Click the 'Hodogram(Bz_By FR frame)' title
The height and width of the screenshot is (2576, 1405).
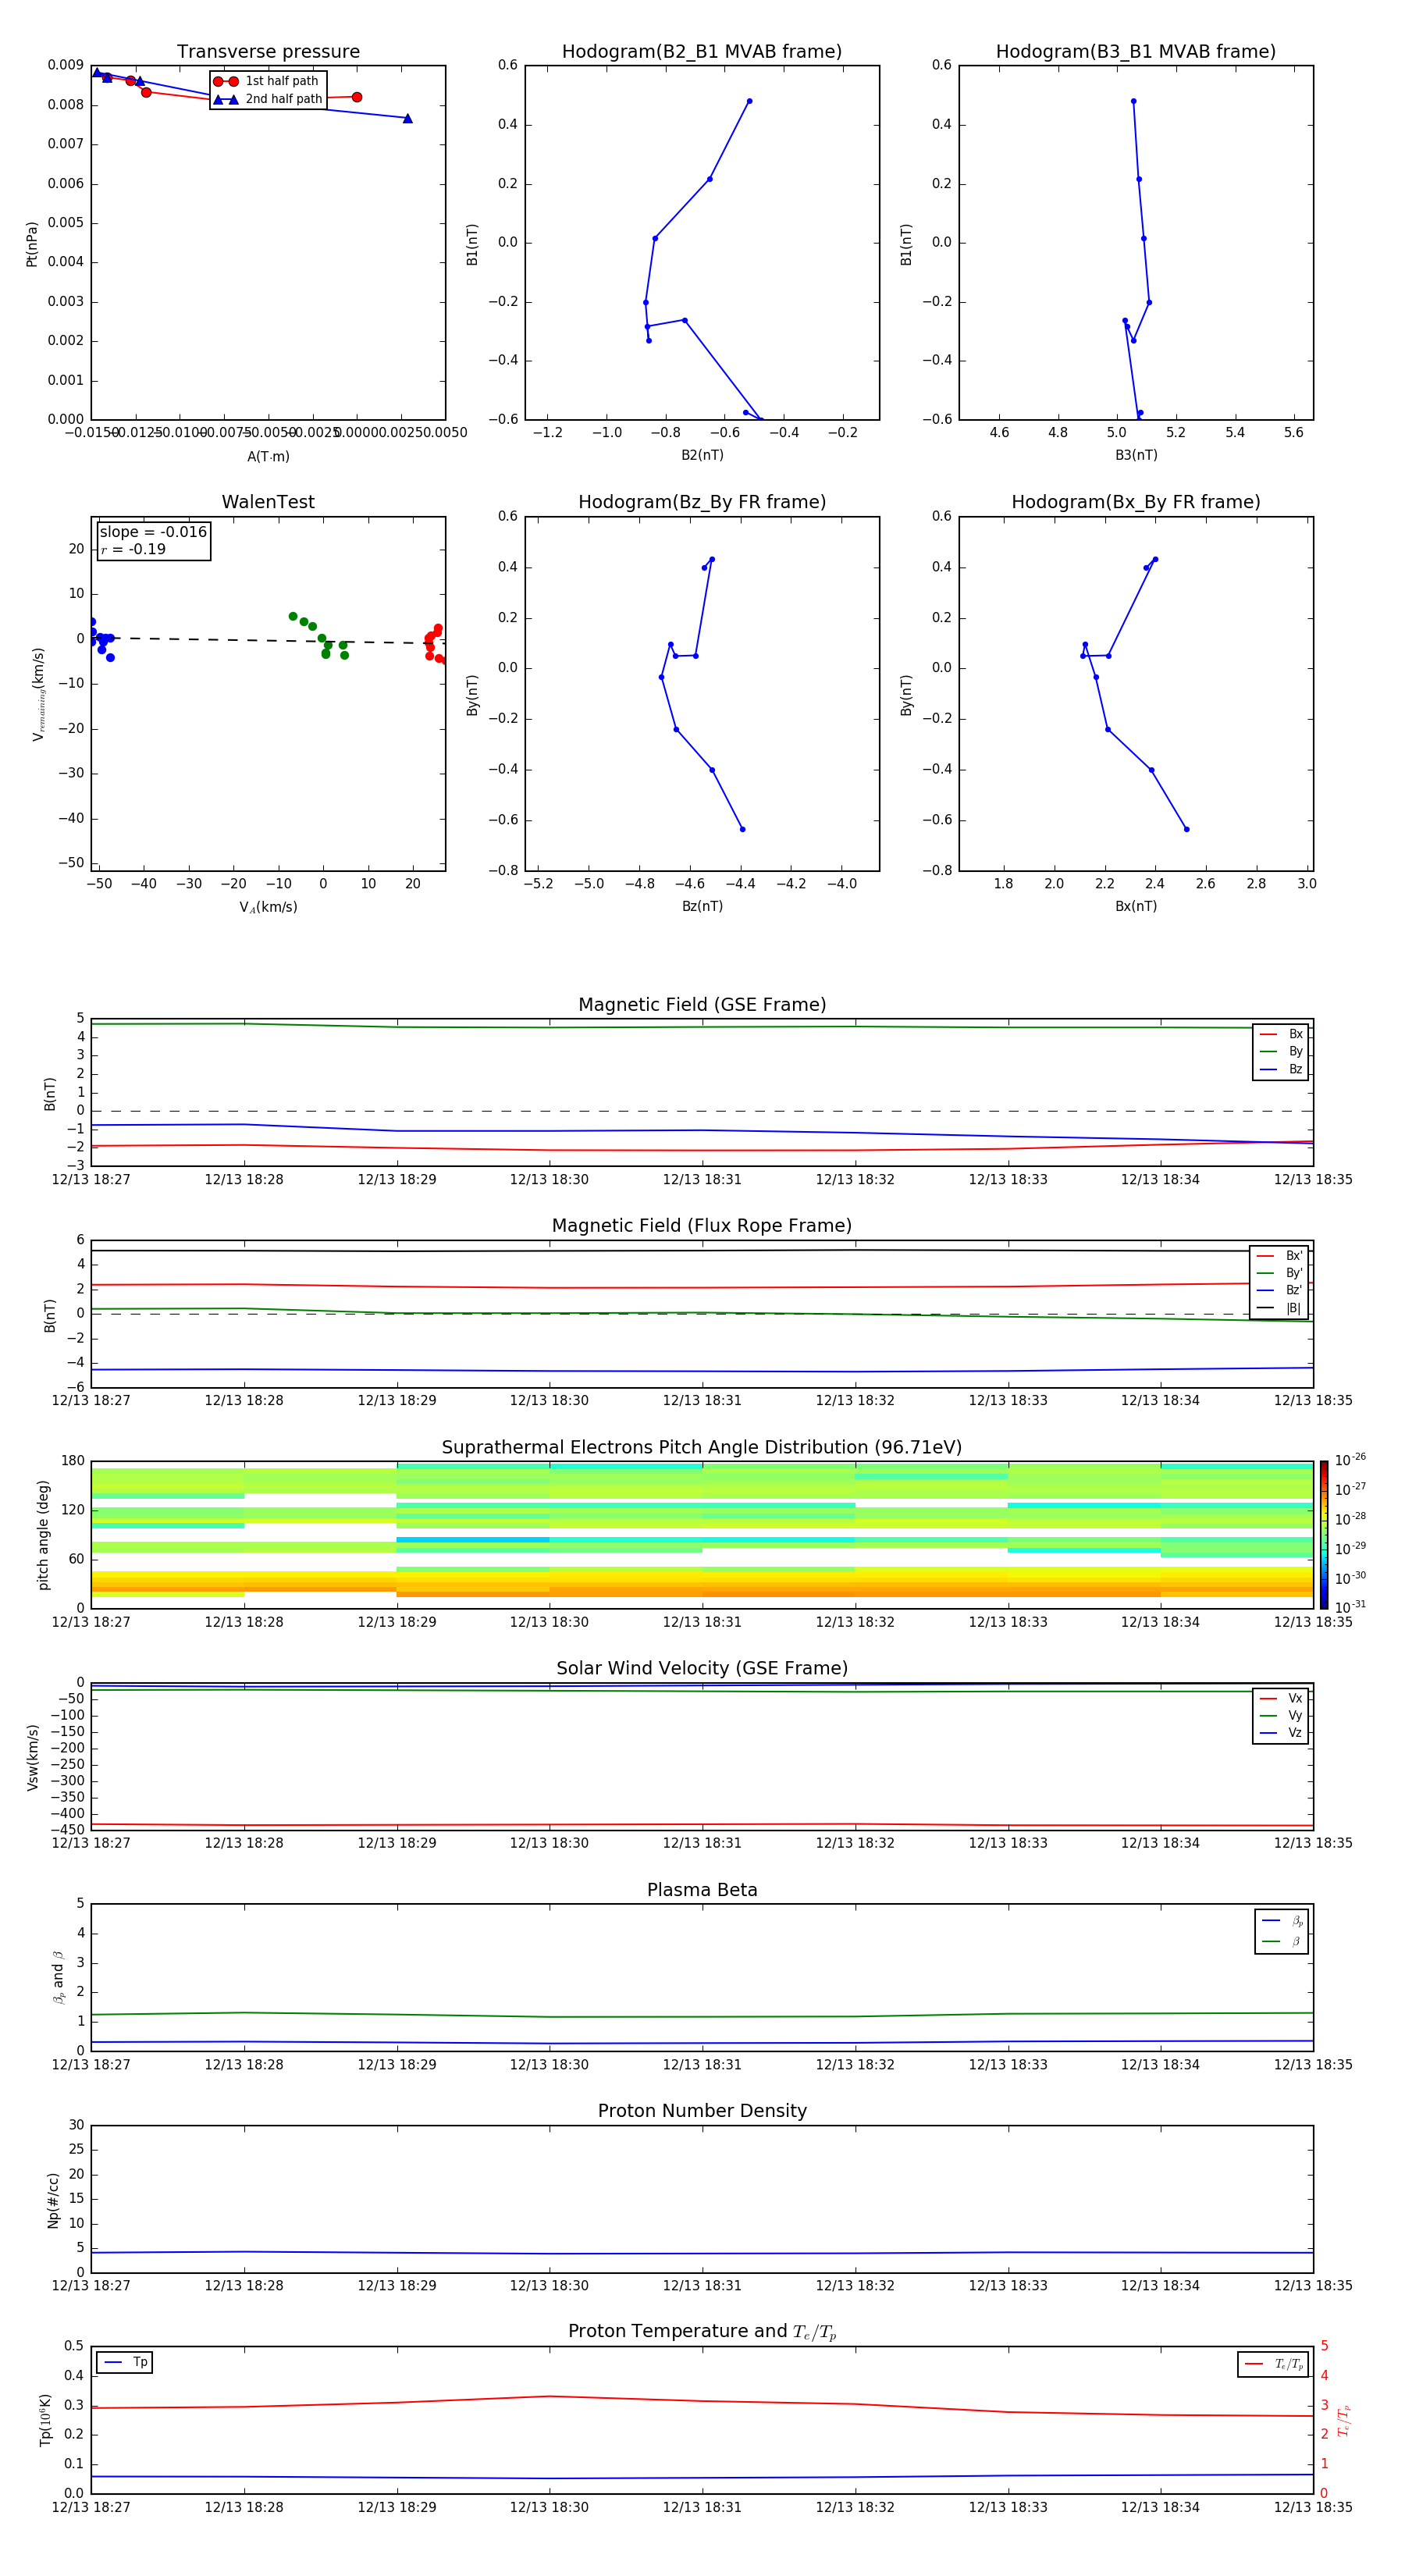click(x=702, y=502)
